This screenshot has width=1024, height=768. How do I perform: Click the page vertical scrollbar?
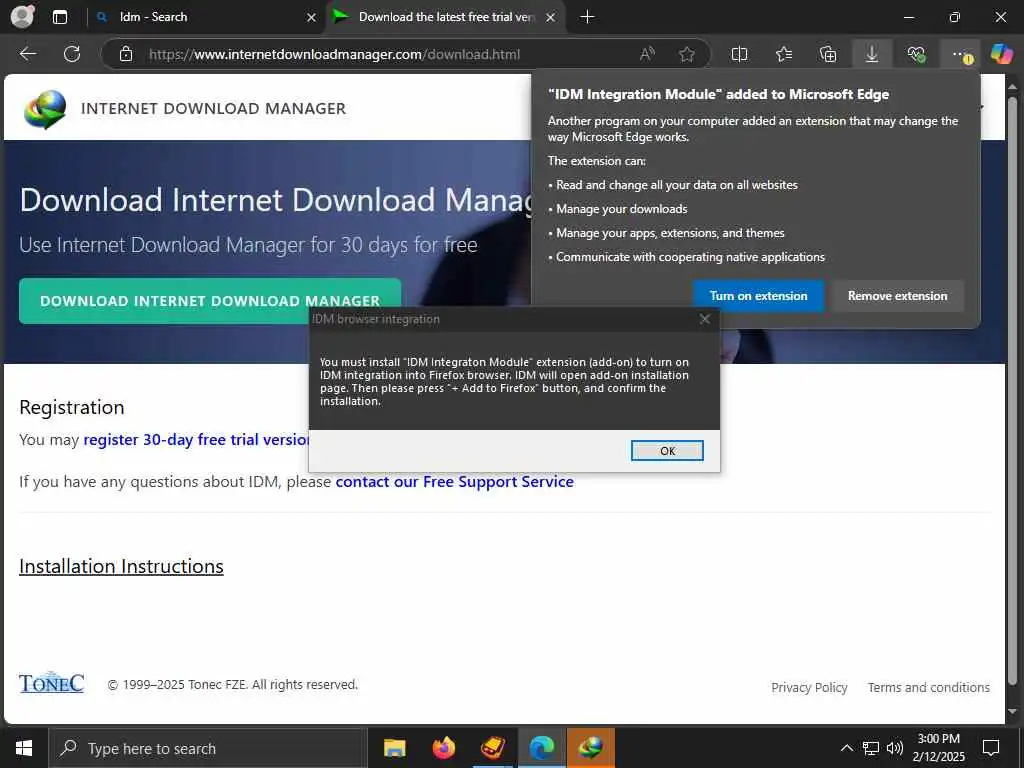tap(1012, 392)
